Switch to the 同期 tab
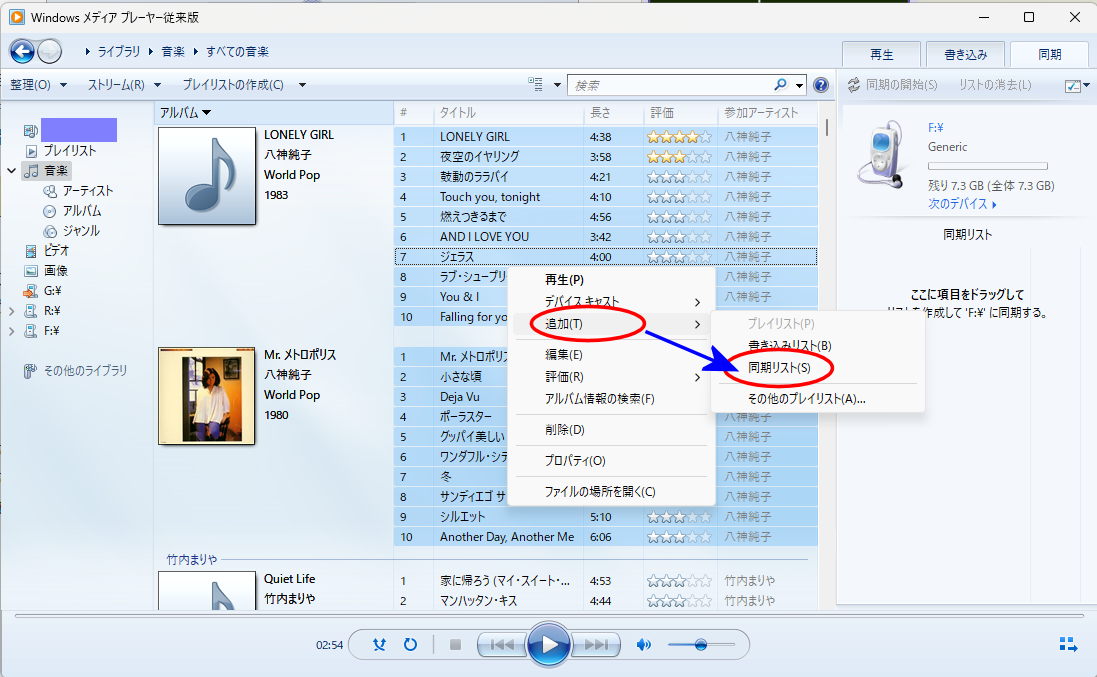The image size is (1097, 677). (x=1049, y=55)
